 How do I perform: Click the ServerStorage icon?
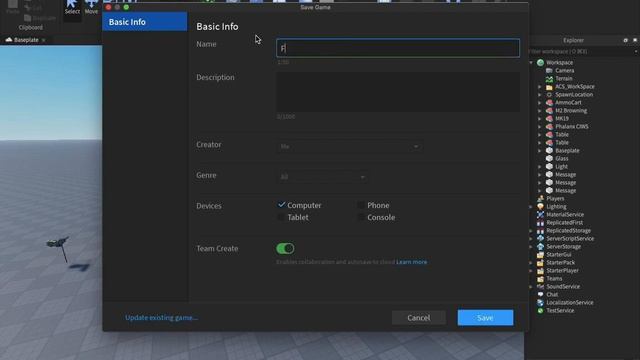[540, 247]
